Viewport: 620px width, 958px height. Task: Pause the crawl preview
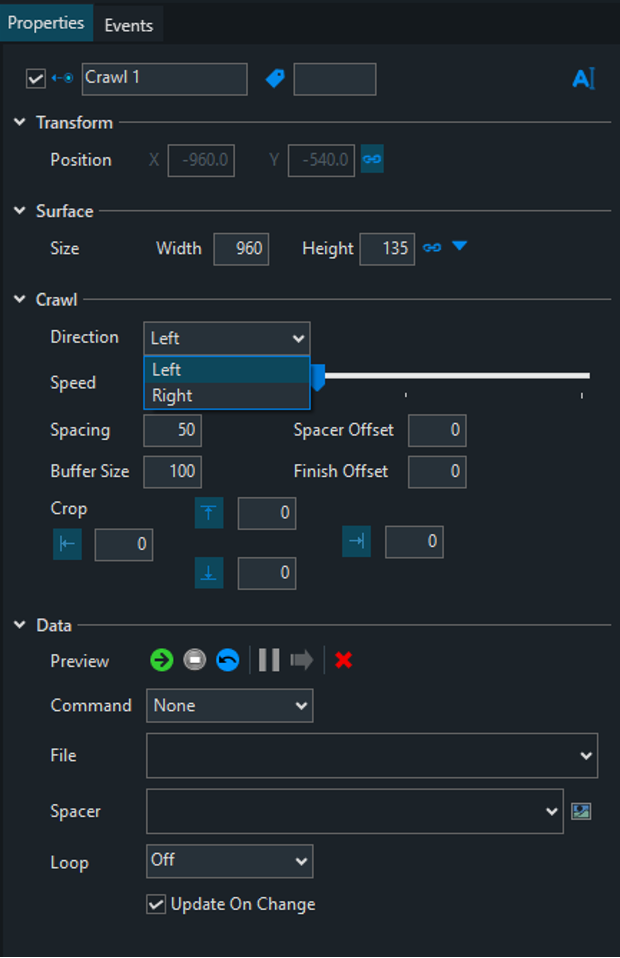tap(269, 660)
